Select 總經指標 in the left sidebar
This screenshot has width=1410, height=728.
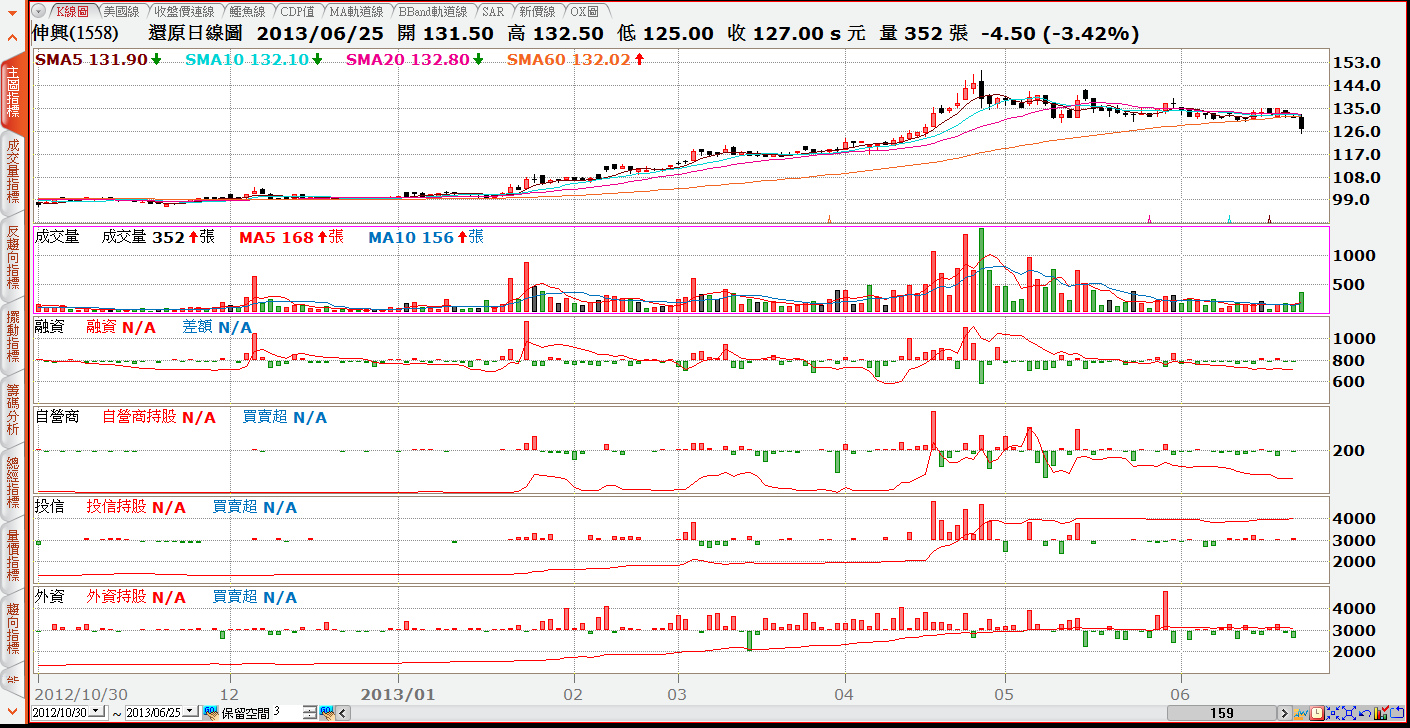[x=12, y=483]
